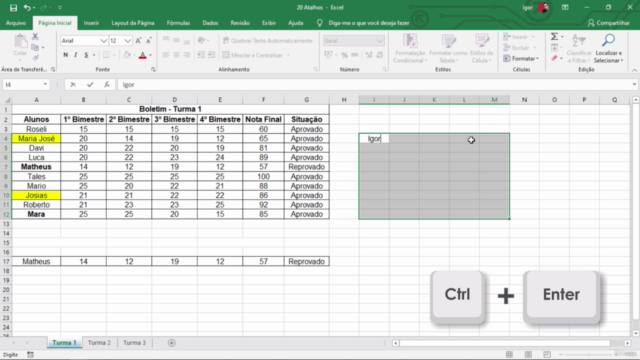This screenshot has width=640, height=360.
Task: Open the Arial font name dropdown
Action: click(103, 41)
